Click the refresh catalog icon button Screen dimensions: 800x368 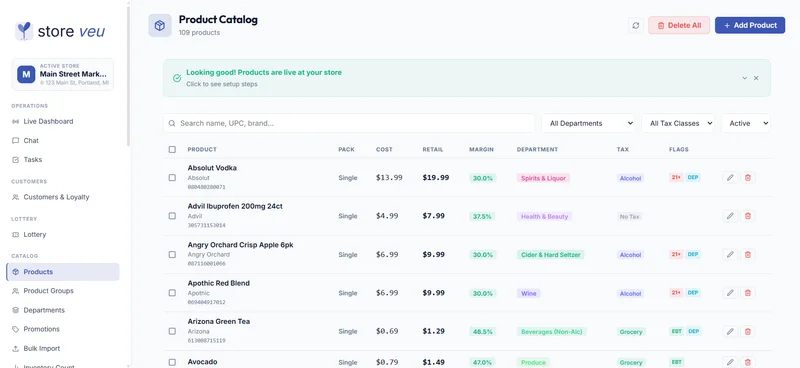pos(635,26)
